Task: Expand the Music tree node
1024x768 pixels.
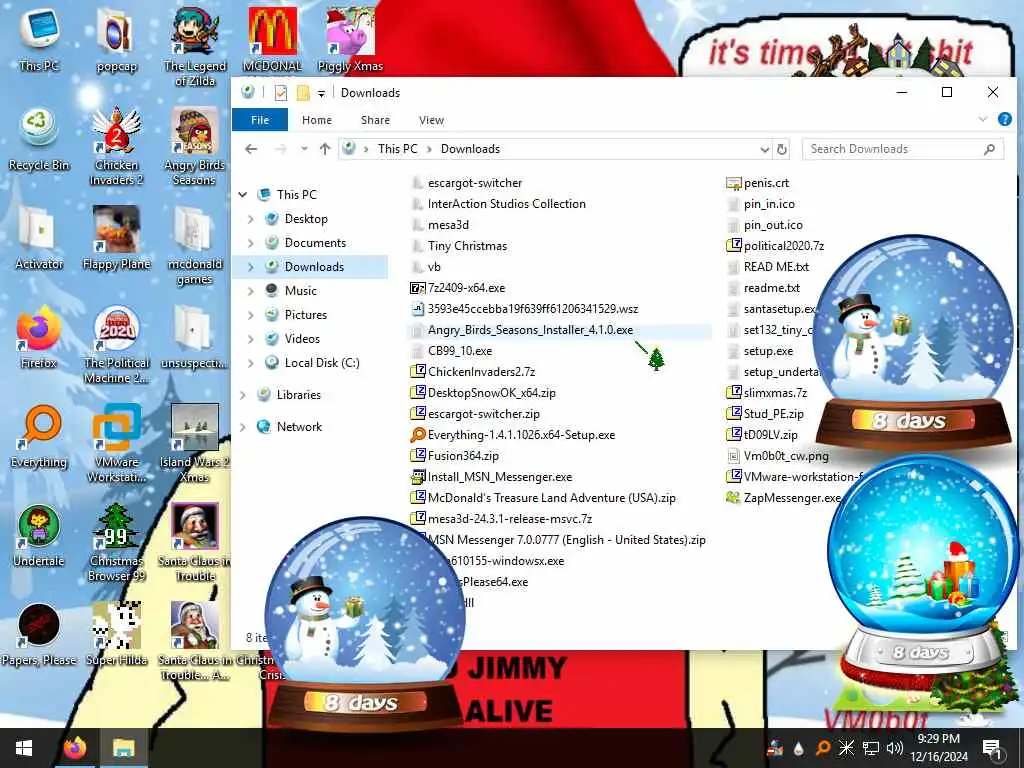Action: coord(251,291)
